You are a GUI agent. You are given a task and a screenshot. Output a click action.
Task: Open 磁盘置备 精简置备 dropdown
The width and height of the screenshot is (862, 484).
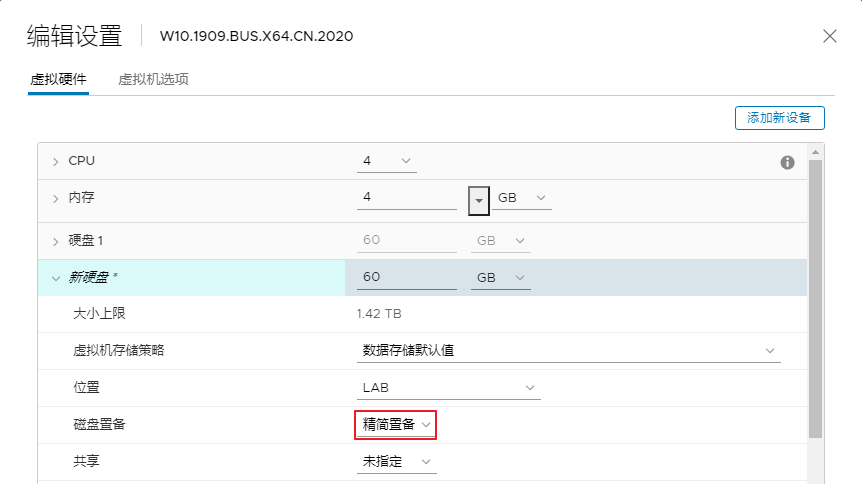point(396,425)
